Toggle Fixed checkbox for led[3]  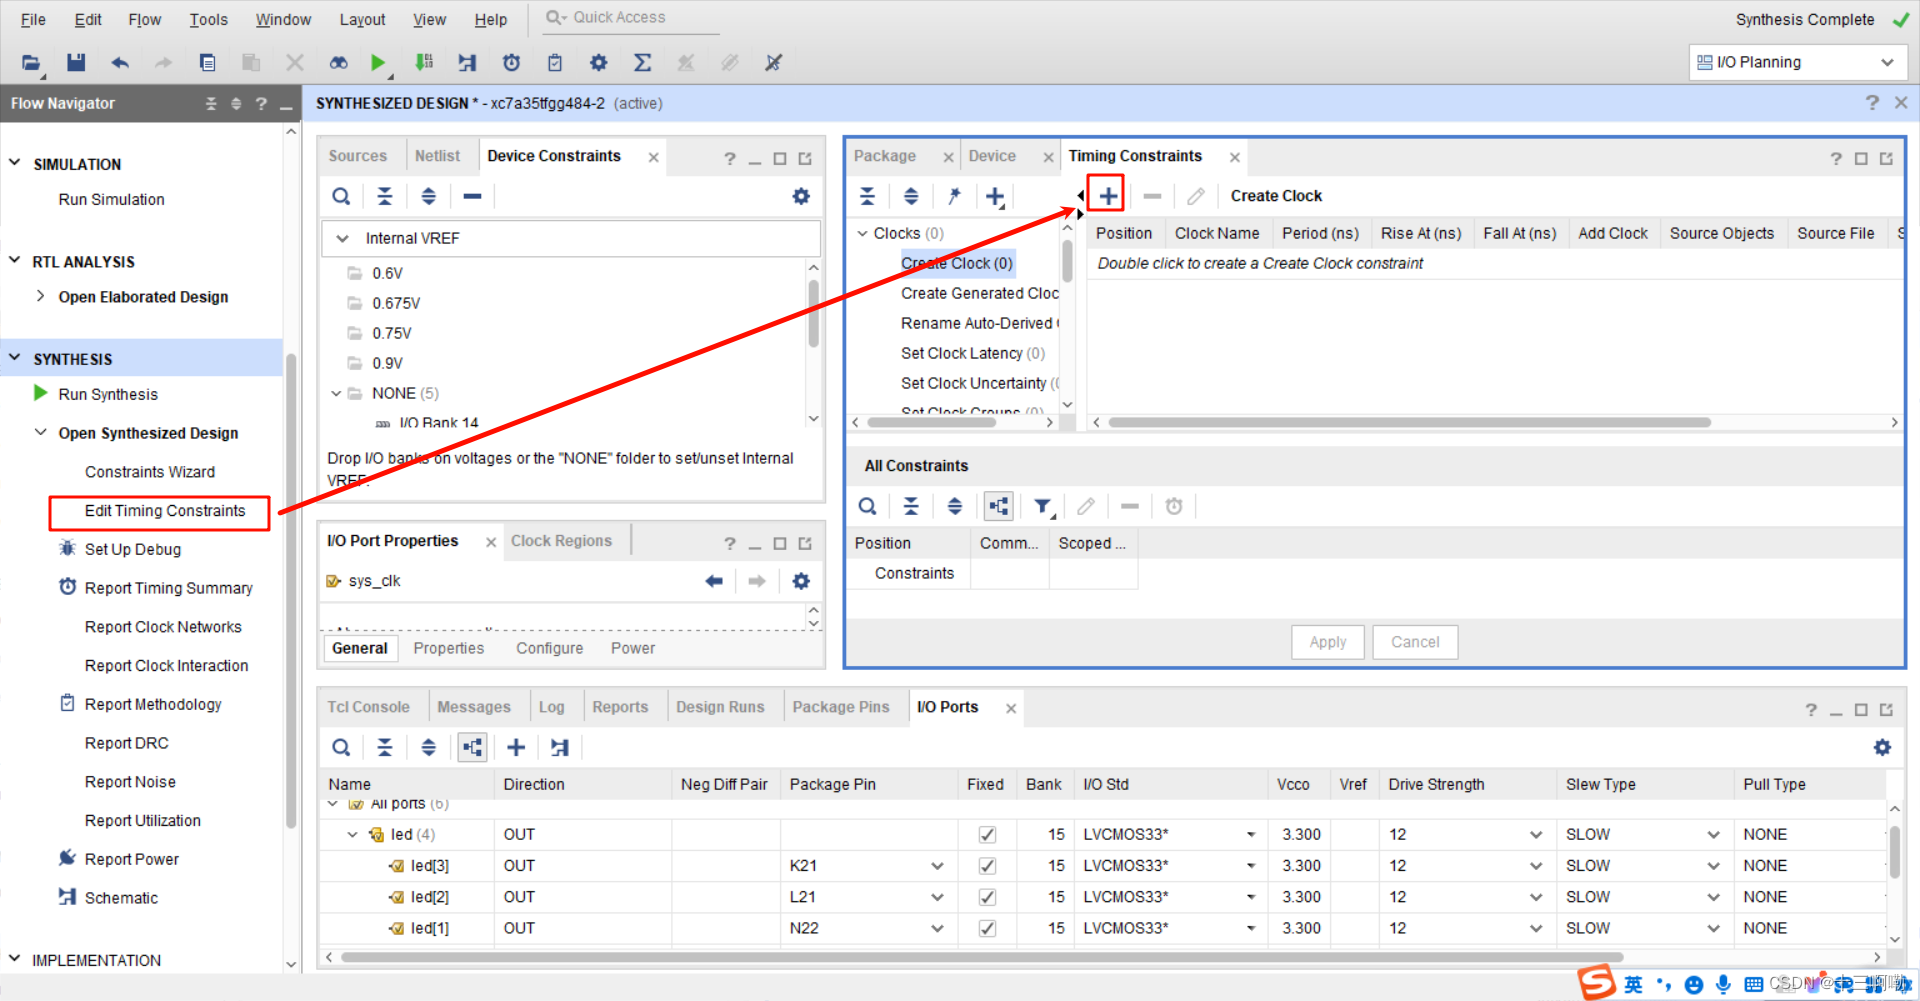click(x=987, y=866)
